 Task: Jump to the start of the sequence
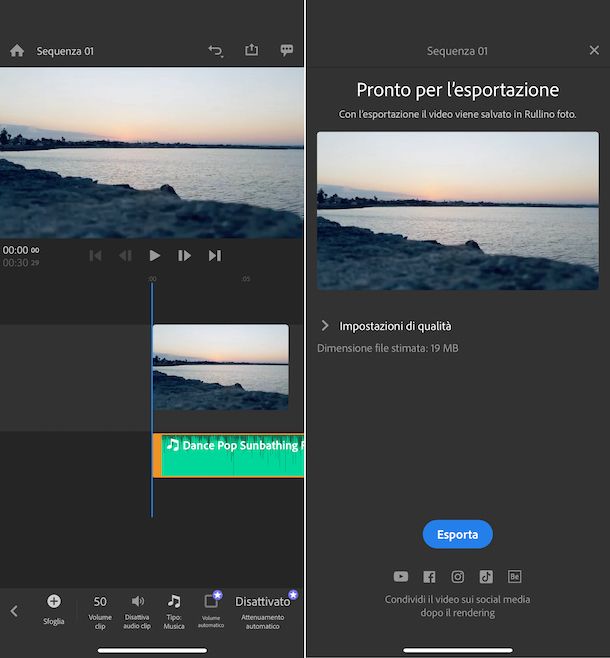pyautogui.click(x=95, y=256)
